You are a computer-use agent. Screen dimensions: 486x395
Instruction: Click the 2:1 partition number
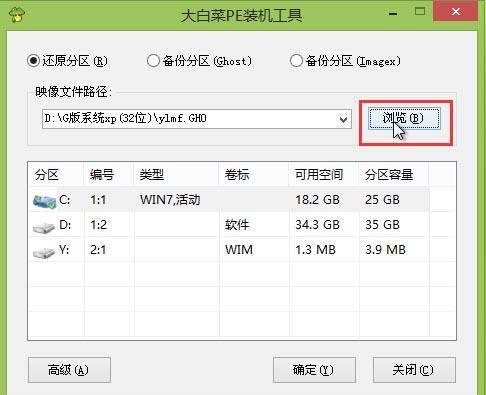98,250
